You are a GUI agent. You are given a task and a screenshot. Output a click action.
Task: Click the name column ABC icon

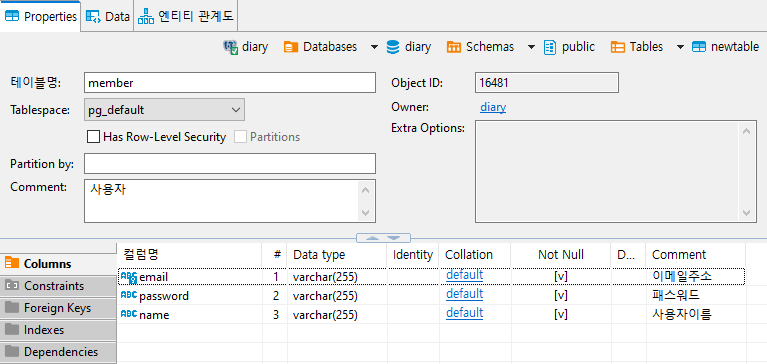129,314
